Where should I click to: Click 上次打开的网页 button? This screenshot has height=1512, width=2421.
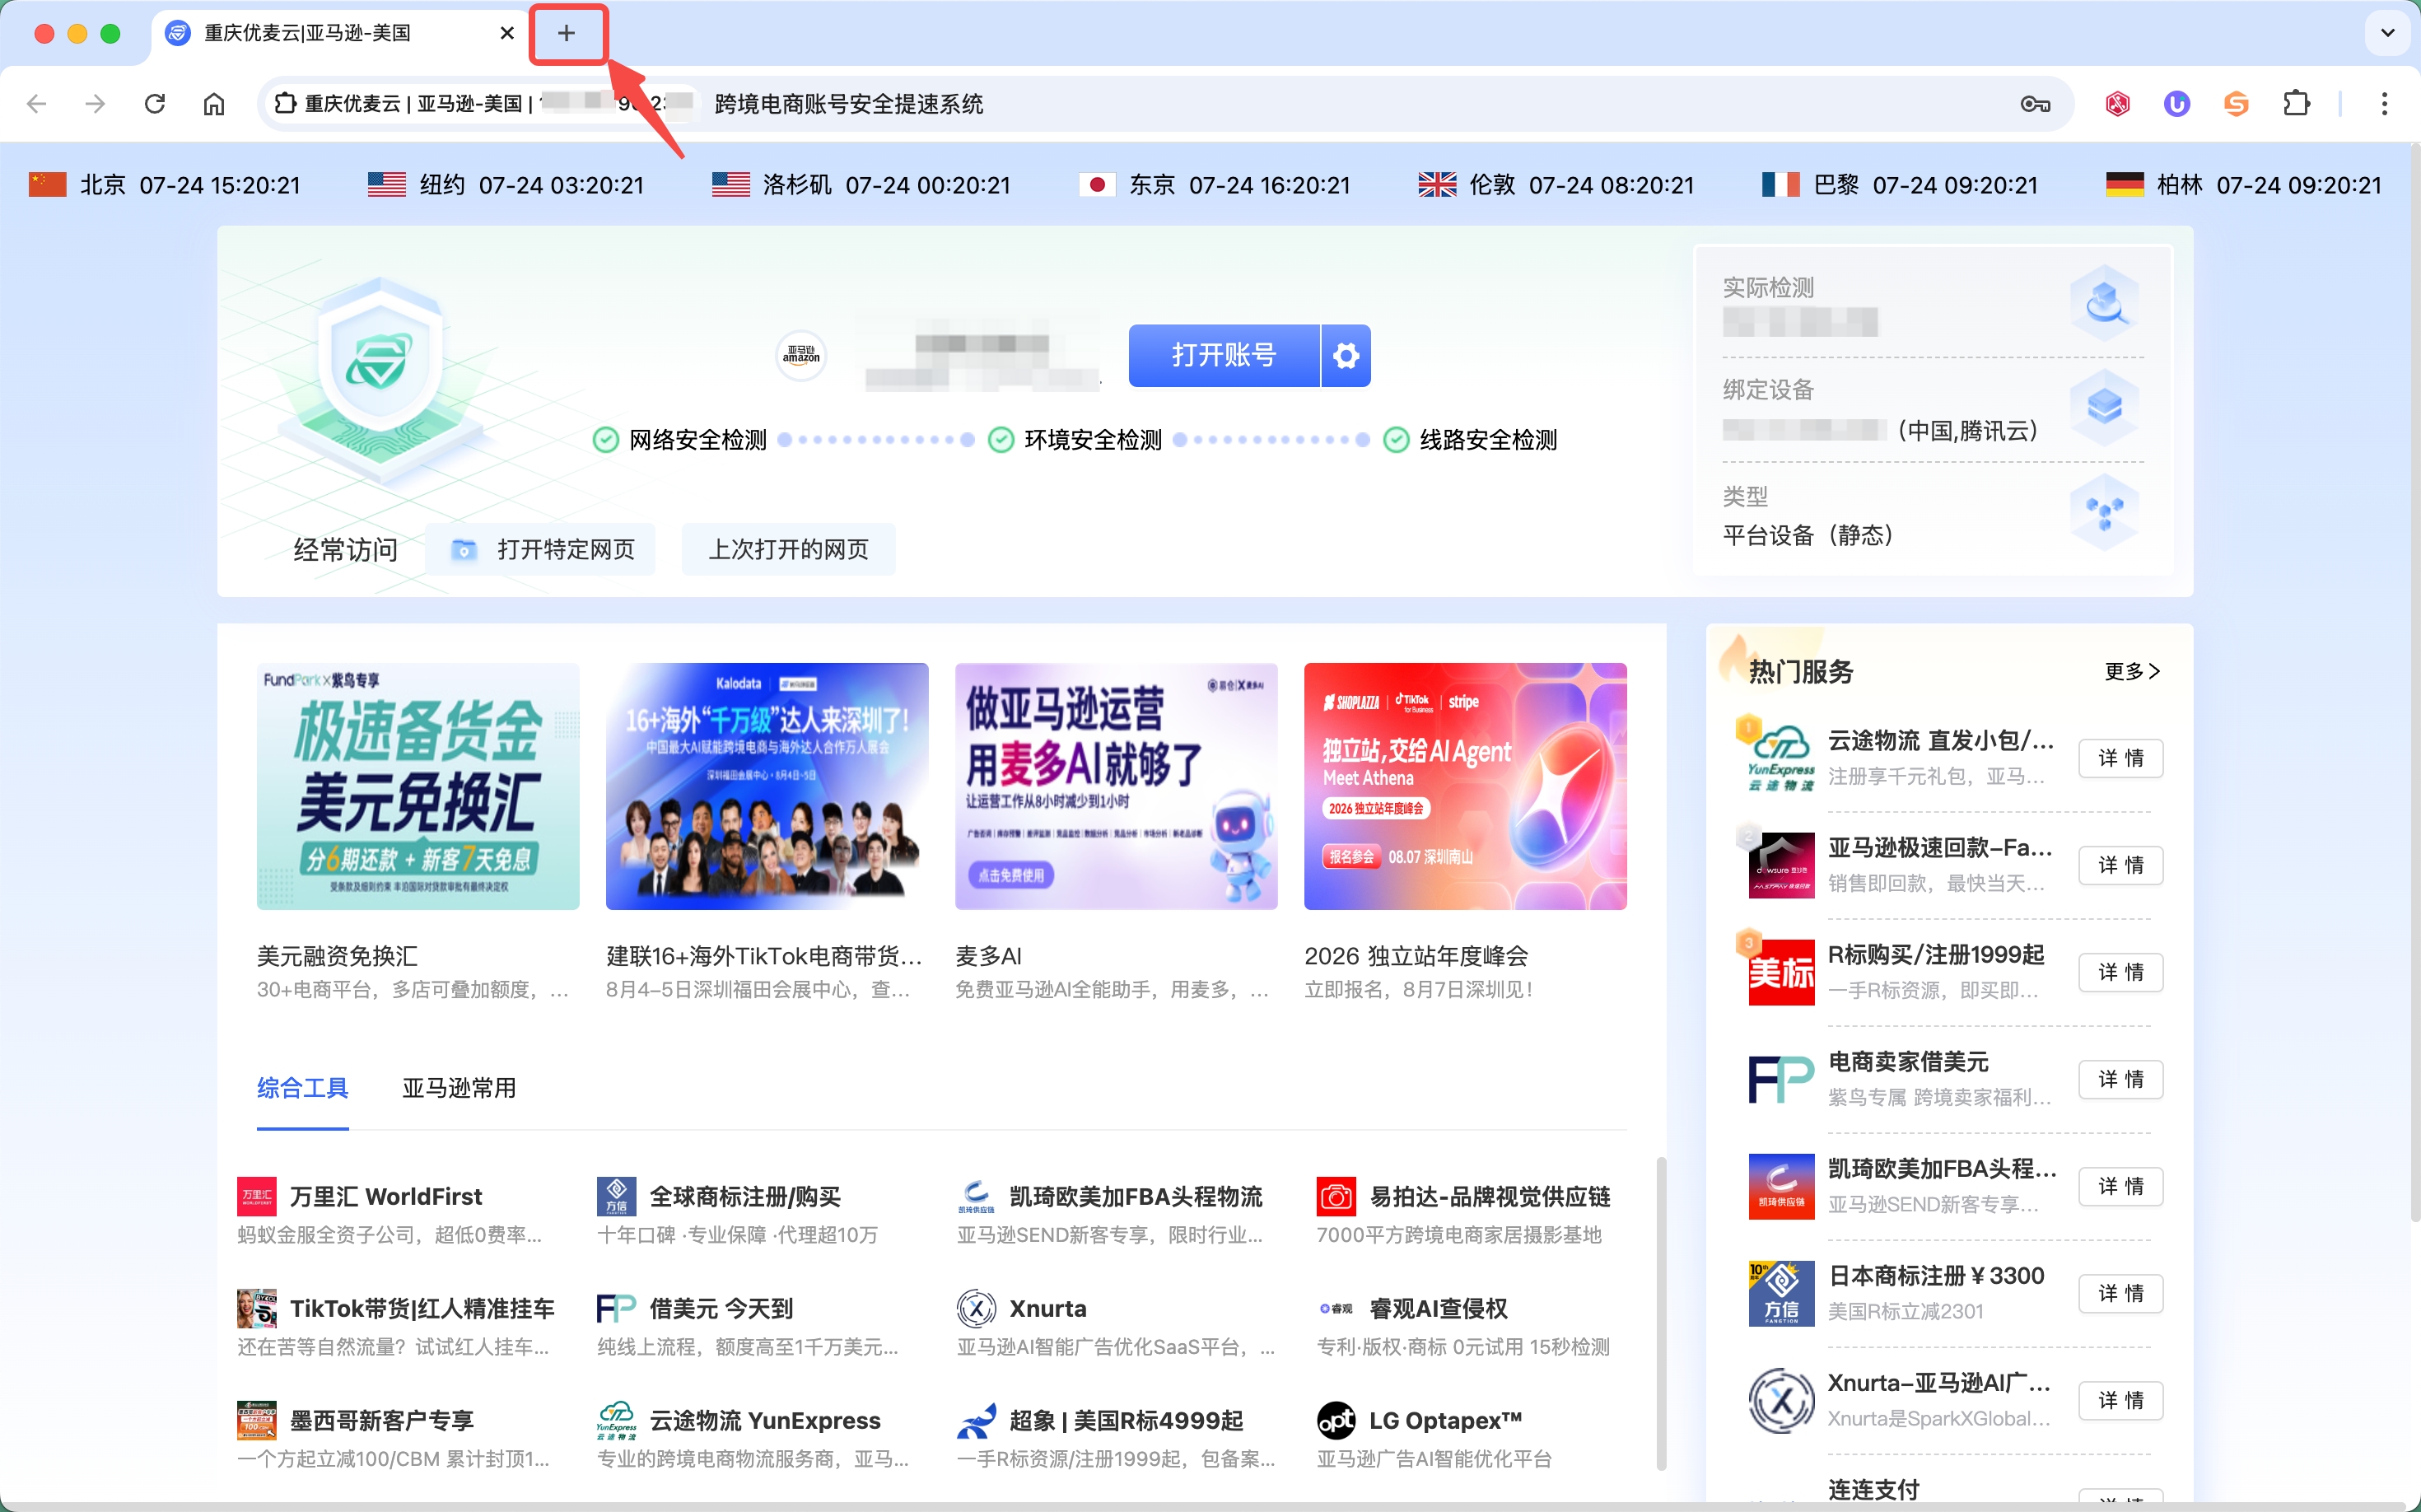788,549
